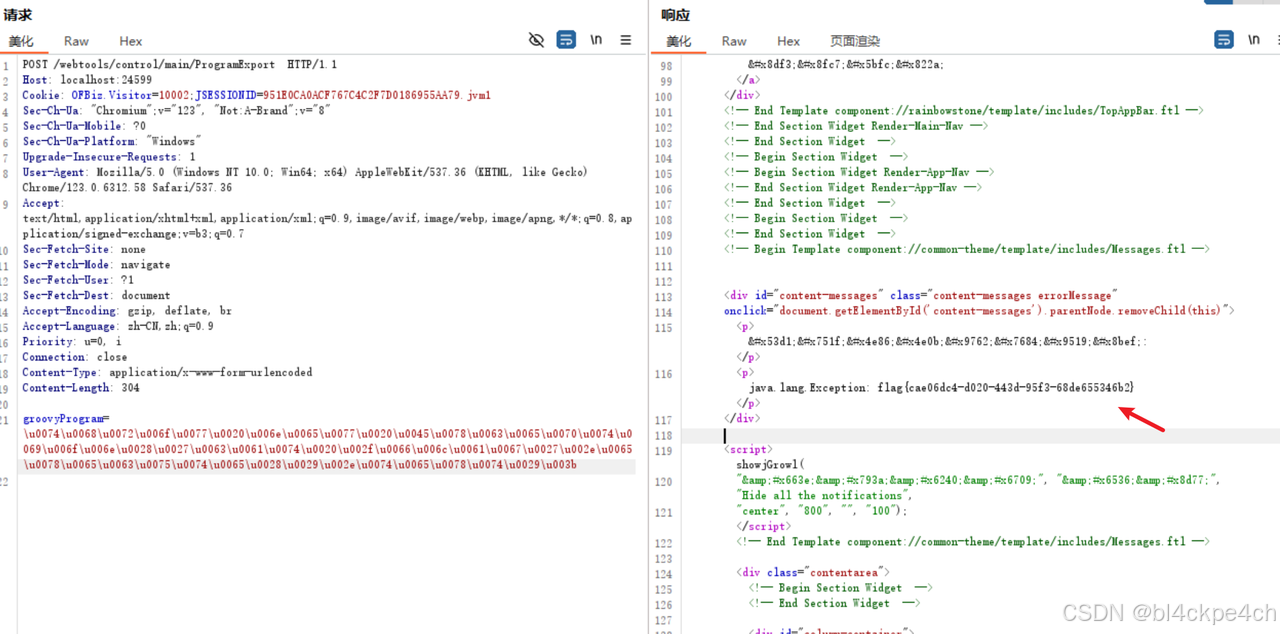
Task: Click the POST /webtools/control/main/ProgramExport request line
Action: click(x=179, y=64)
